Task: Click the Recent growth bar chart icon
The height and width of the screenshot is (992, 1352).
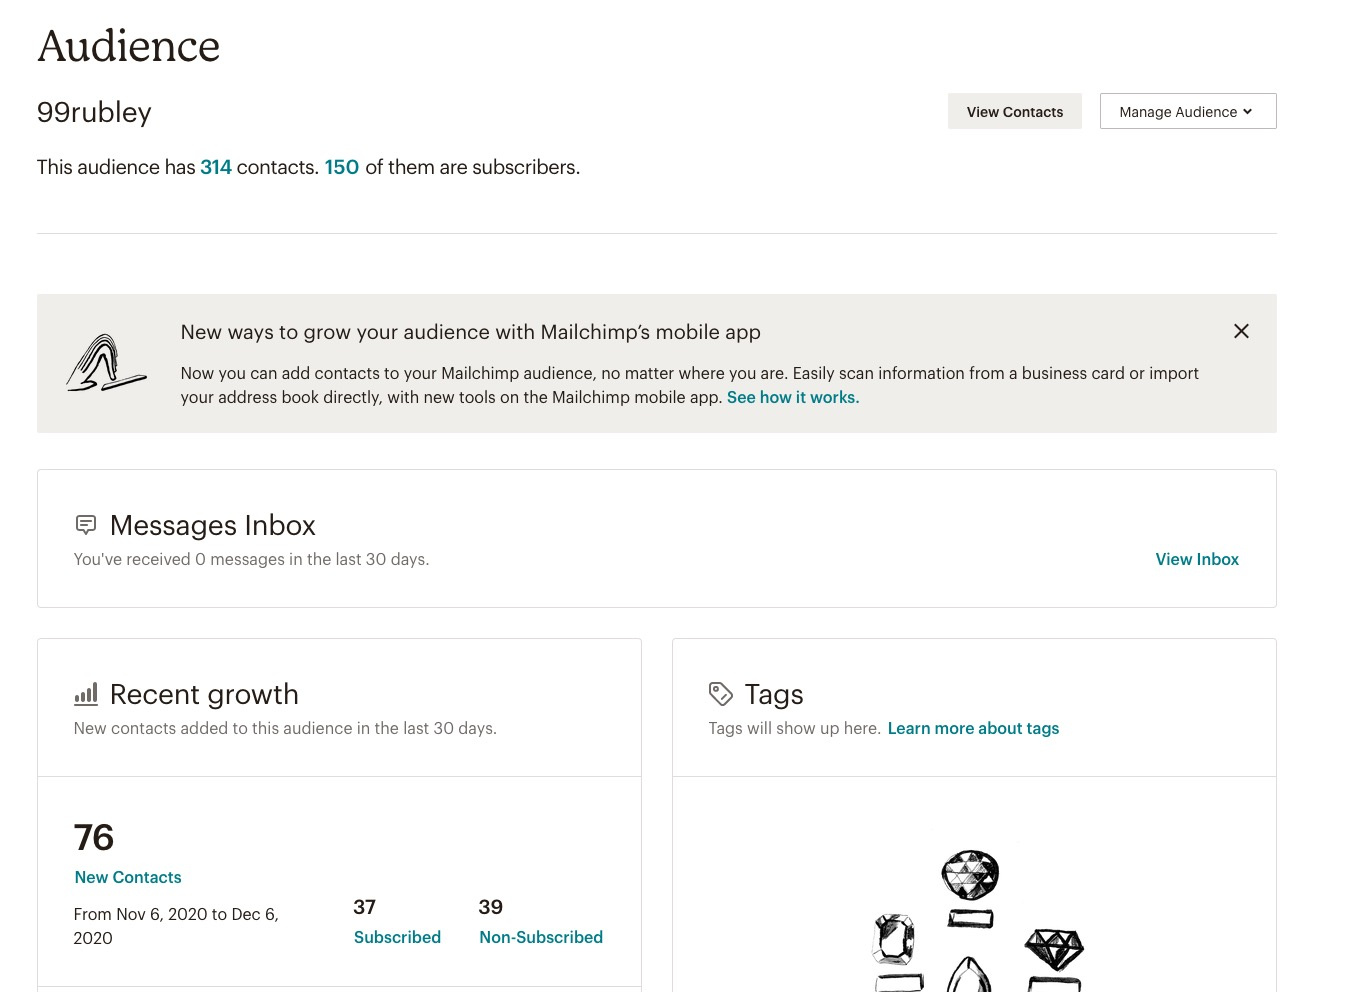Action: pyautogui.click(x=86, y=694)
